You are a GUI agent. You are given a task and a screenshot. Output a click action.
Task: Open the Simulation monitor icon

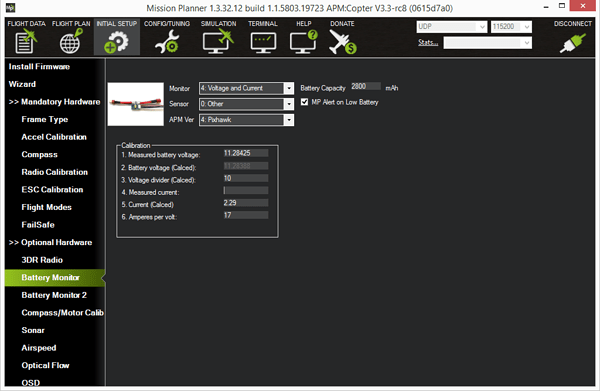pos(218,42)
